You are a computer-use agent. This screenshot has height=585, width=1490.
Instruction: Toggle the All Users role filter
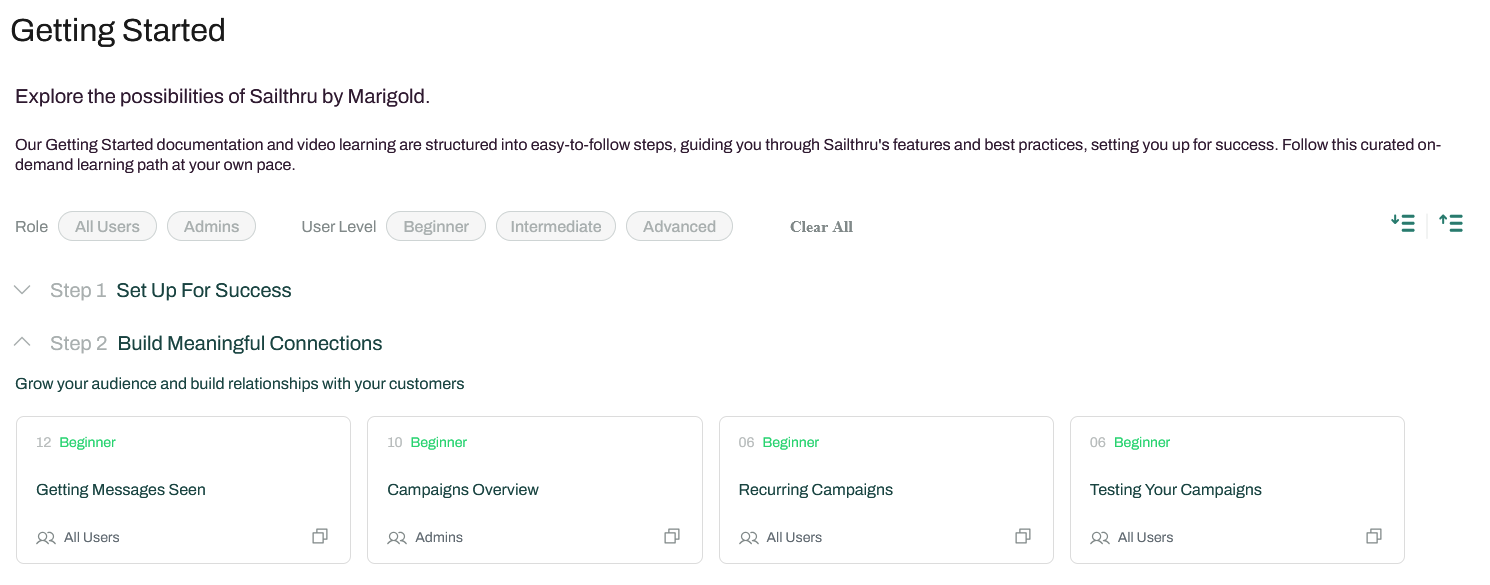pyautogui.click(x=107, y=227)
